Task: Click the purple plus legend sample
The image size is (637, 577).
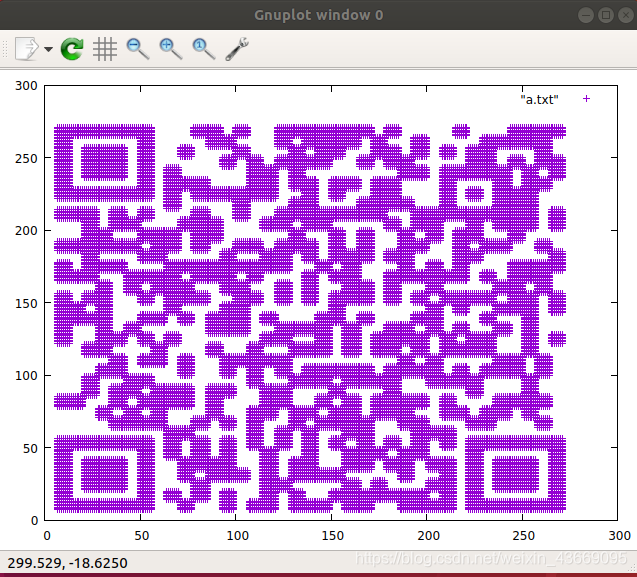Action: coord(586,99)
